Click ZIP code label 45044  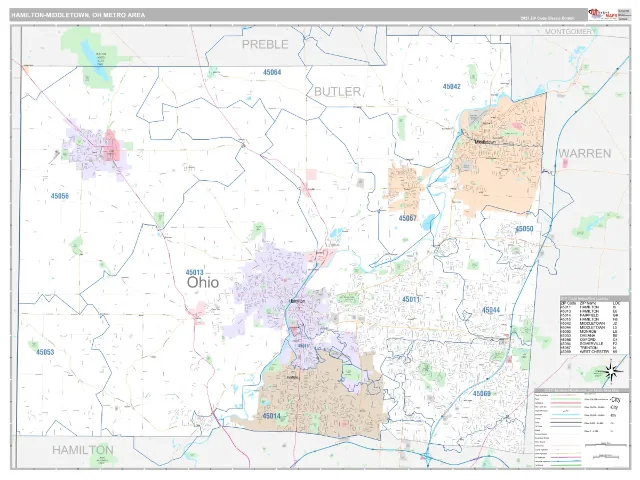pos(491,310)
